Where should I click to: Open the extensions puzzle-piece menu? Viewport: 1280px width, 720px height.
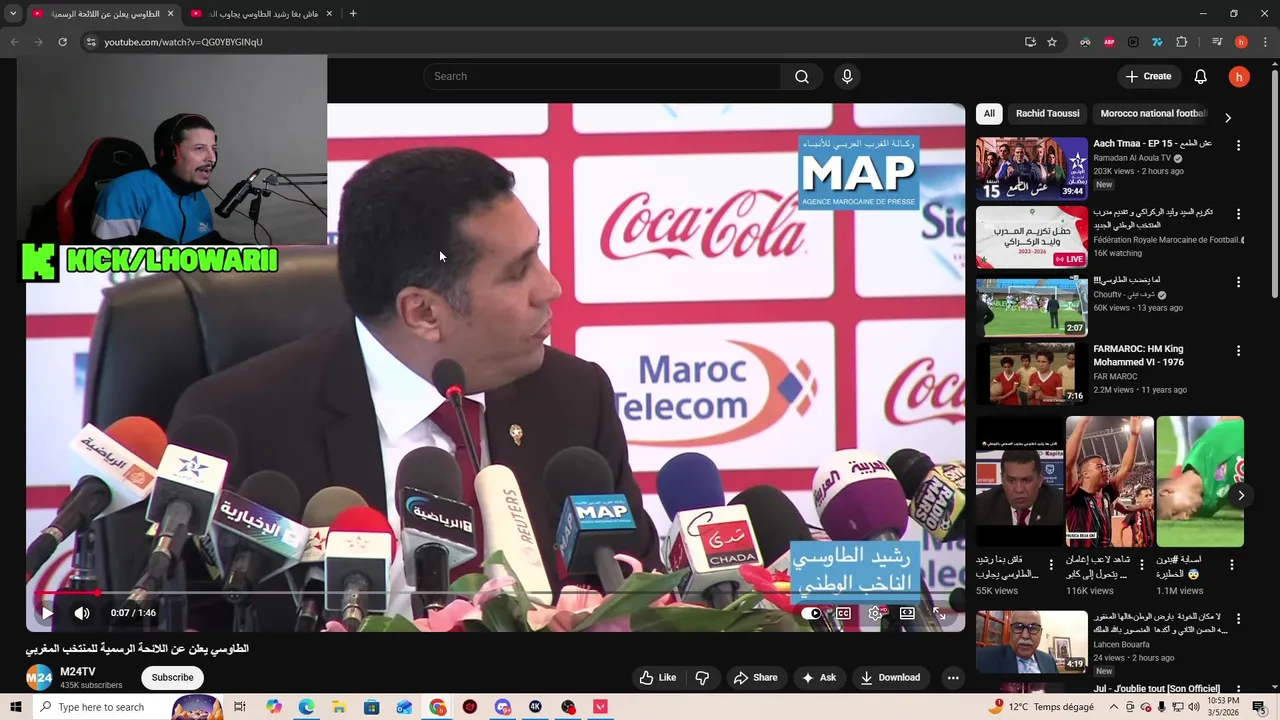coord(1182,42)
